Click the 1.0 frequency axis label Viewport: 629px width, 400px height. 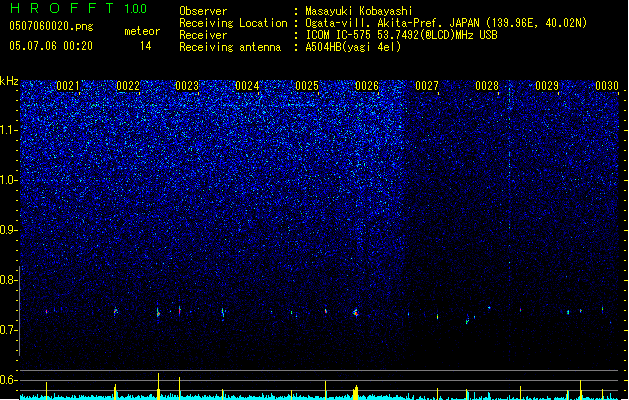tap(9, 180)
